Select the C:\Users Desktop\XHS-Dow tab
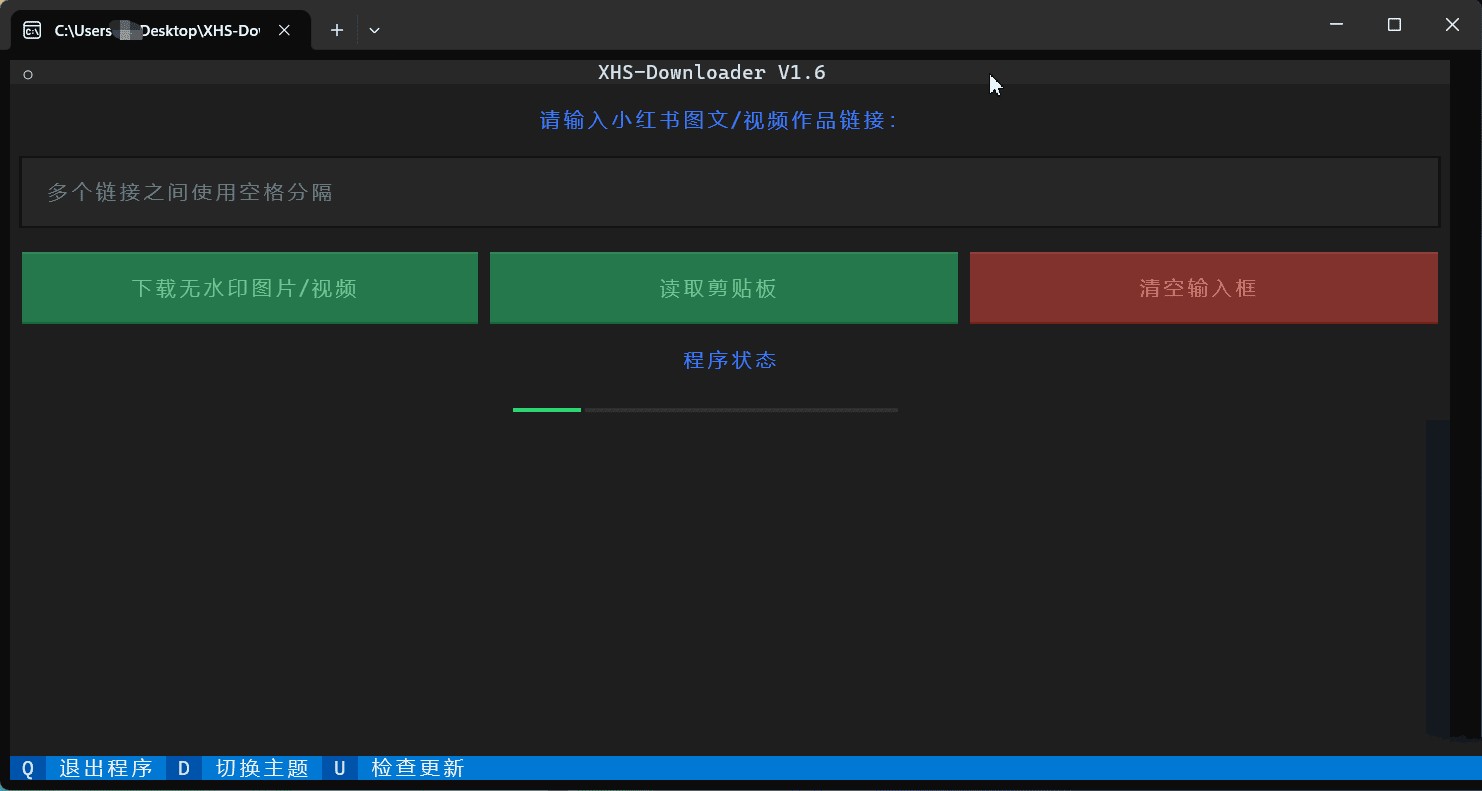The height and width of the screenshot is (791, 1482). pyautogui.click(x=160, y=30)
